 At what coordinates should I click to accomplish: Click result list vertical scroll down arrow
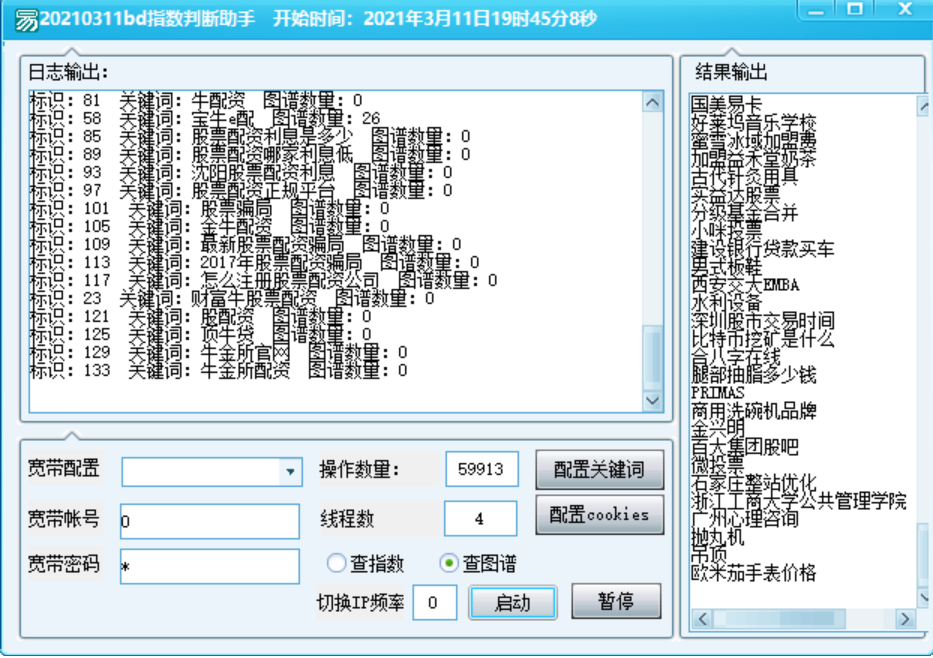[924, 597]
